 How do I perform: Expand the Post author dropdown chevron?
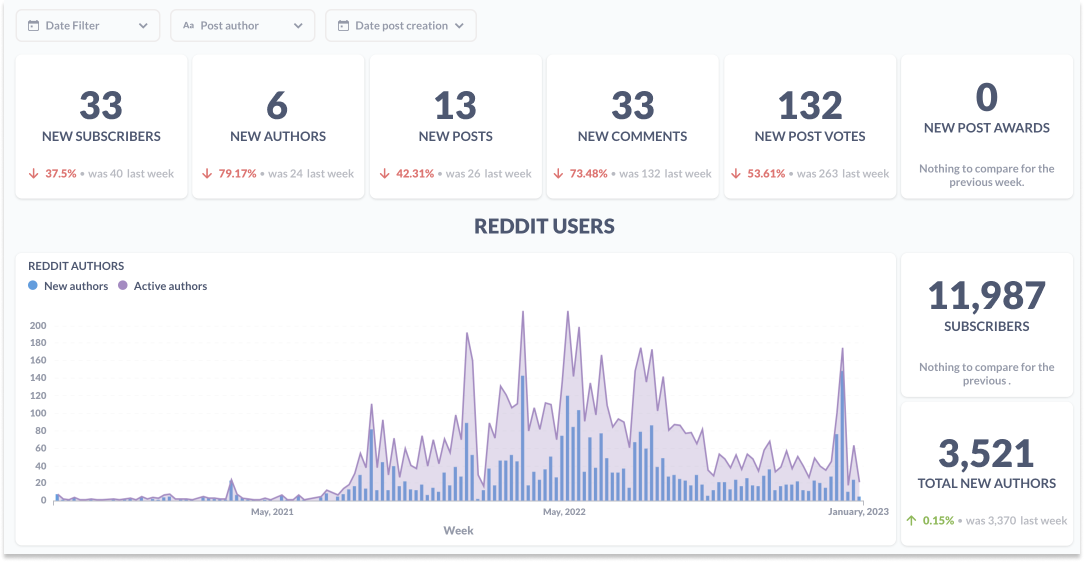(298, 26)
